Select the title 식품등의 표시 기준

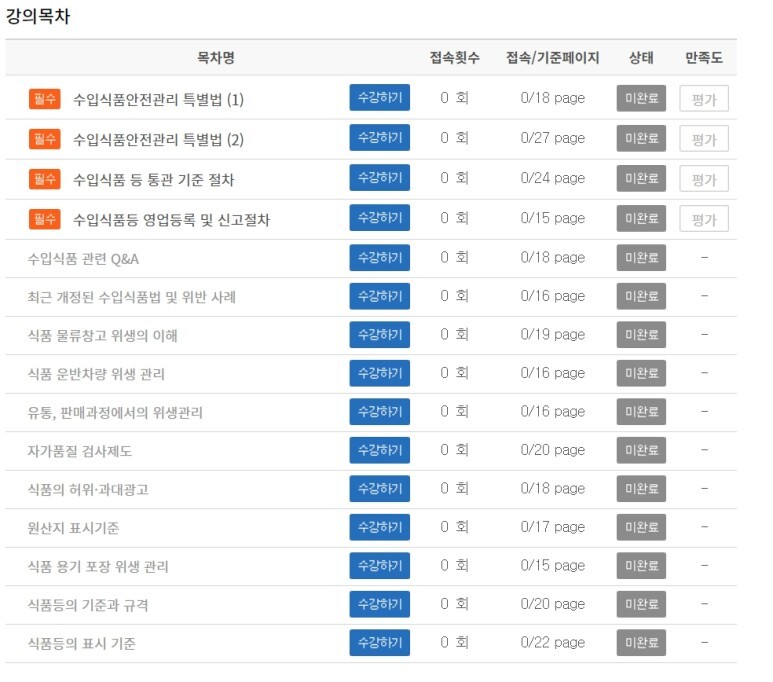[81, 643]
